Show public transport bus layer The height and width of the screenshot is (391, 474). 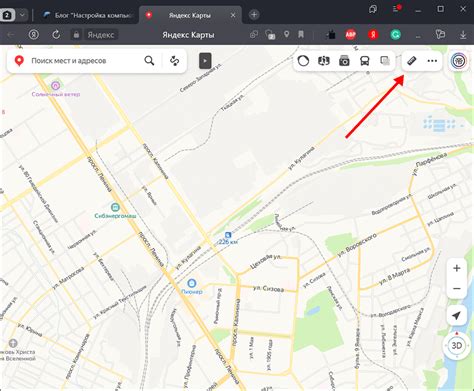click(x=365, y=61)
